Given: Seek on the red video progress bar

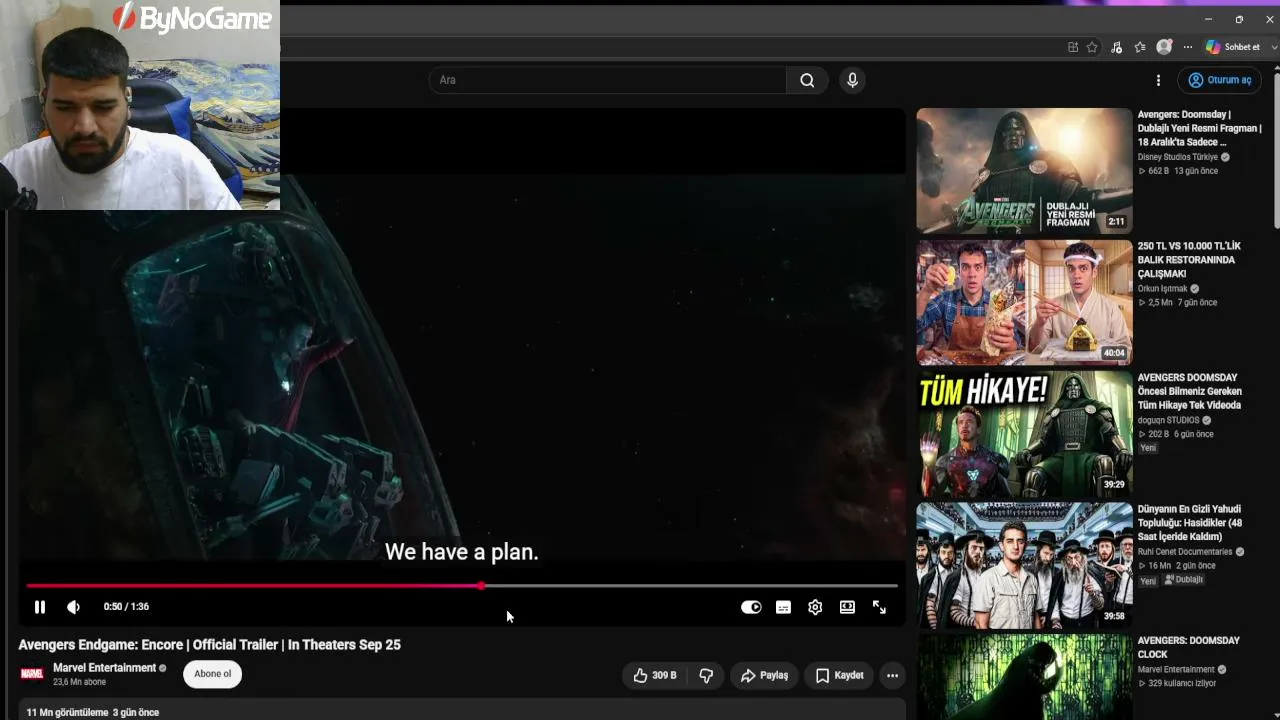Looking at the screenshot, I should pyautogui.click(x=462, y=586).
